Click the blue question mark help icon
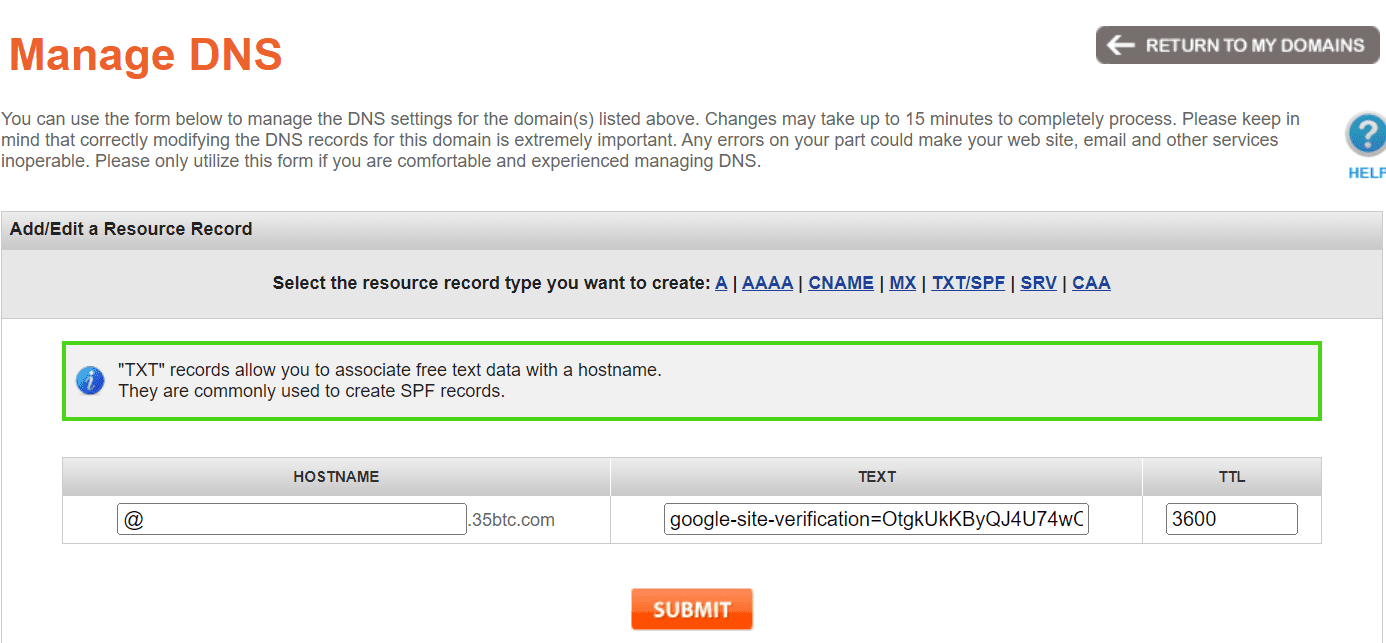Screen dimensions: 1386x643 pyautogui.click(x=1366, y=135)
